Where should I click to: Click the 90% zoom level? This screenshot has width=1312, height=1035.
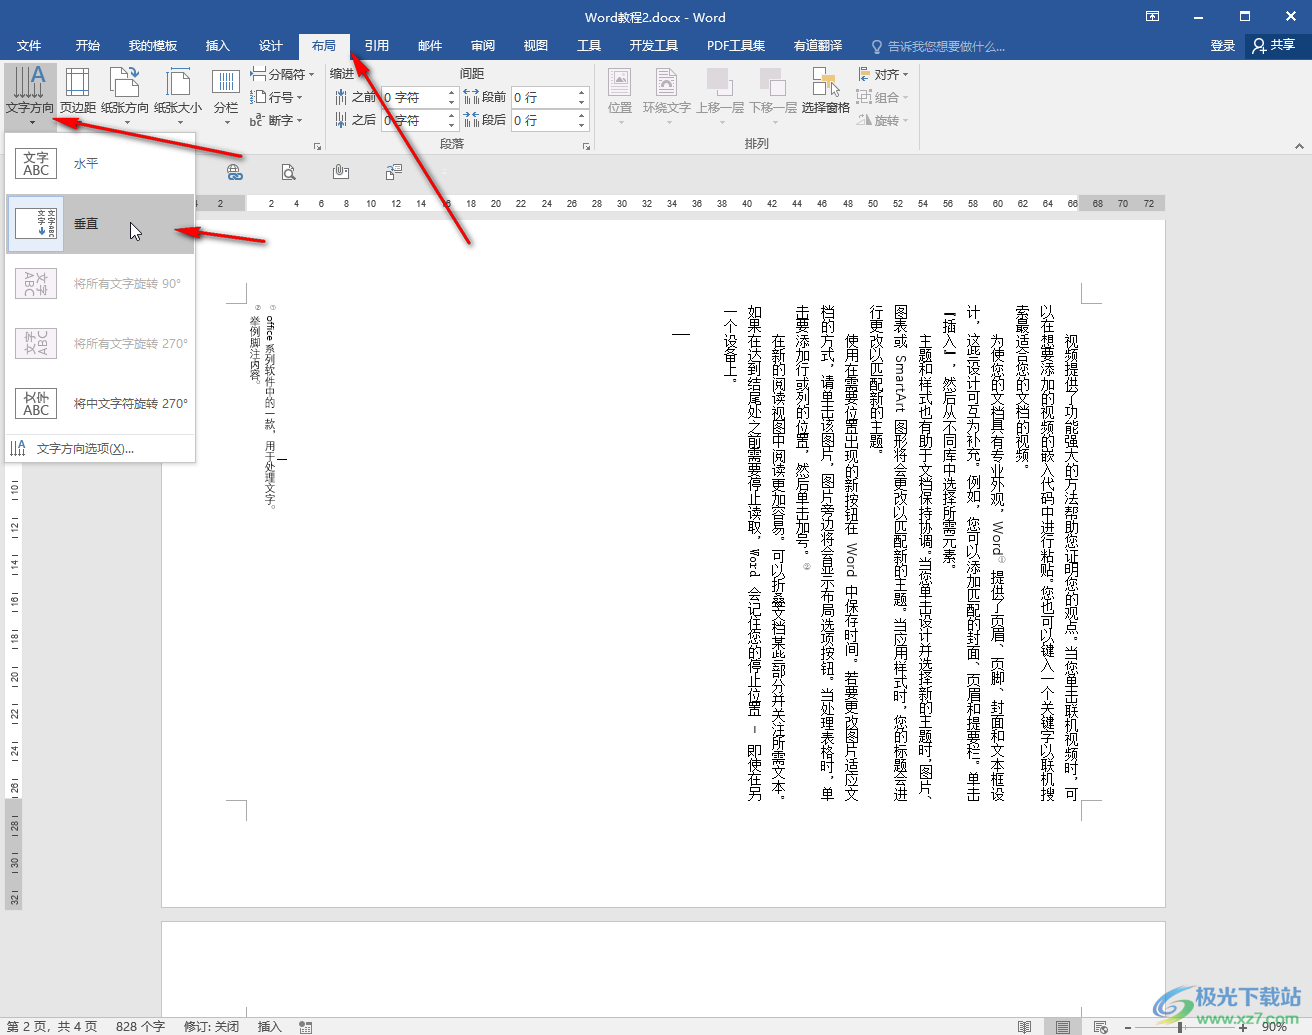point(1275,1027)
